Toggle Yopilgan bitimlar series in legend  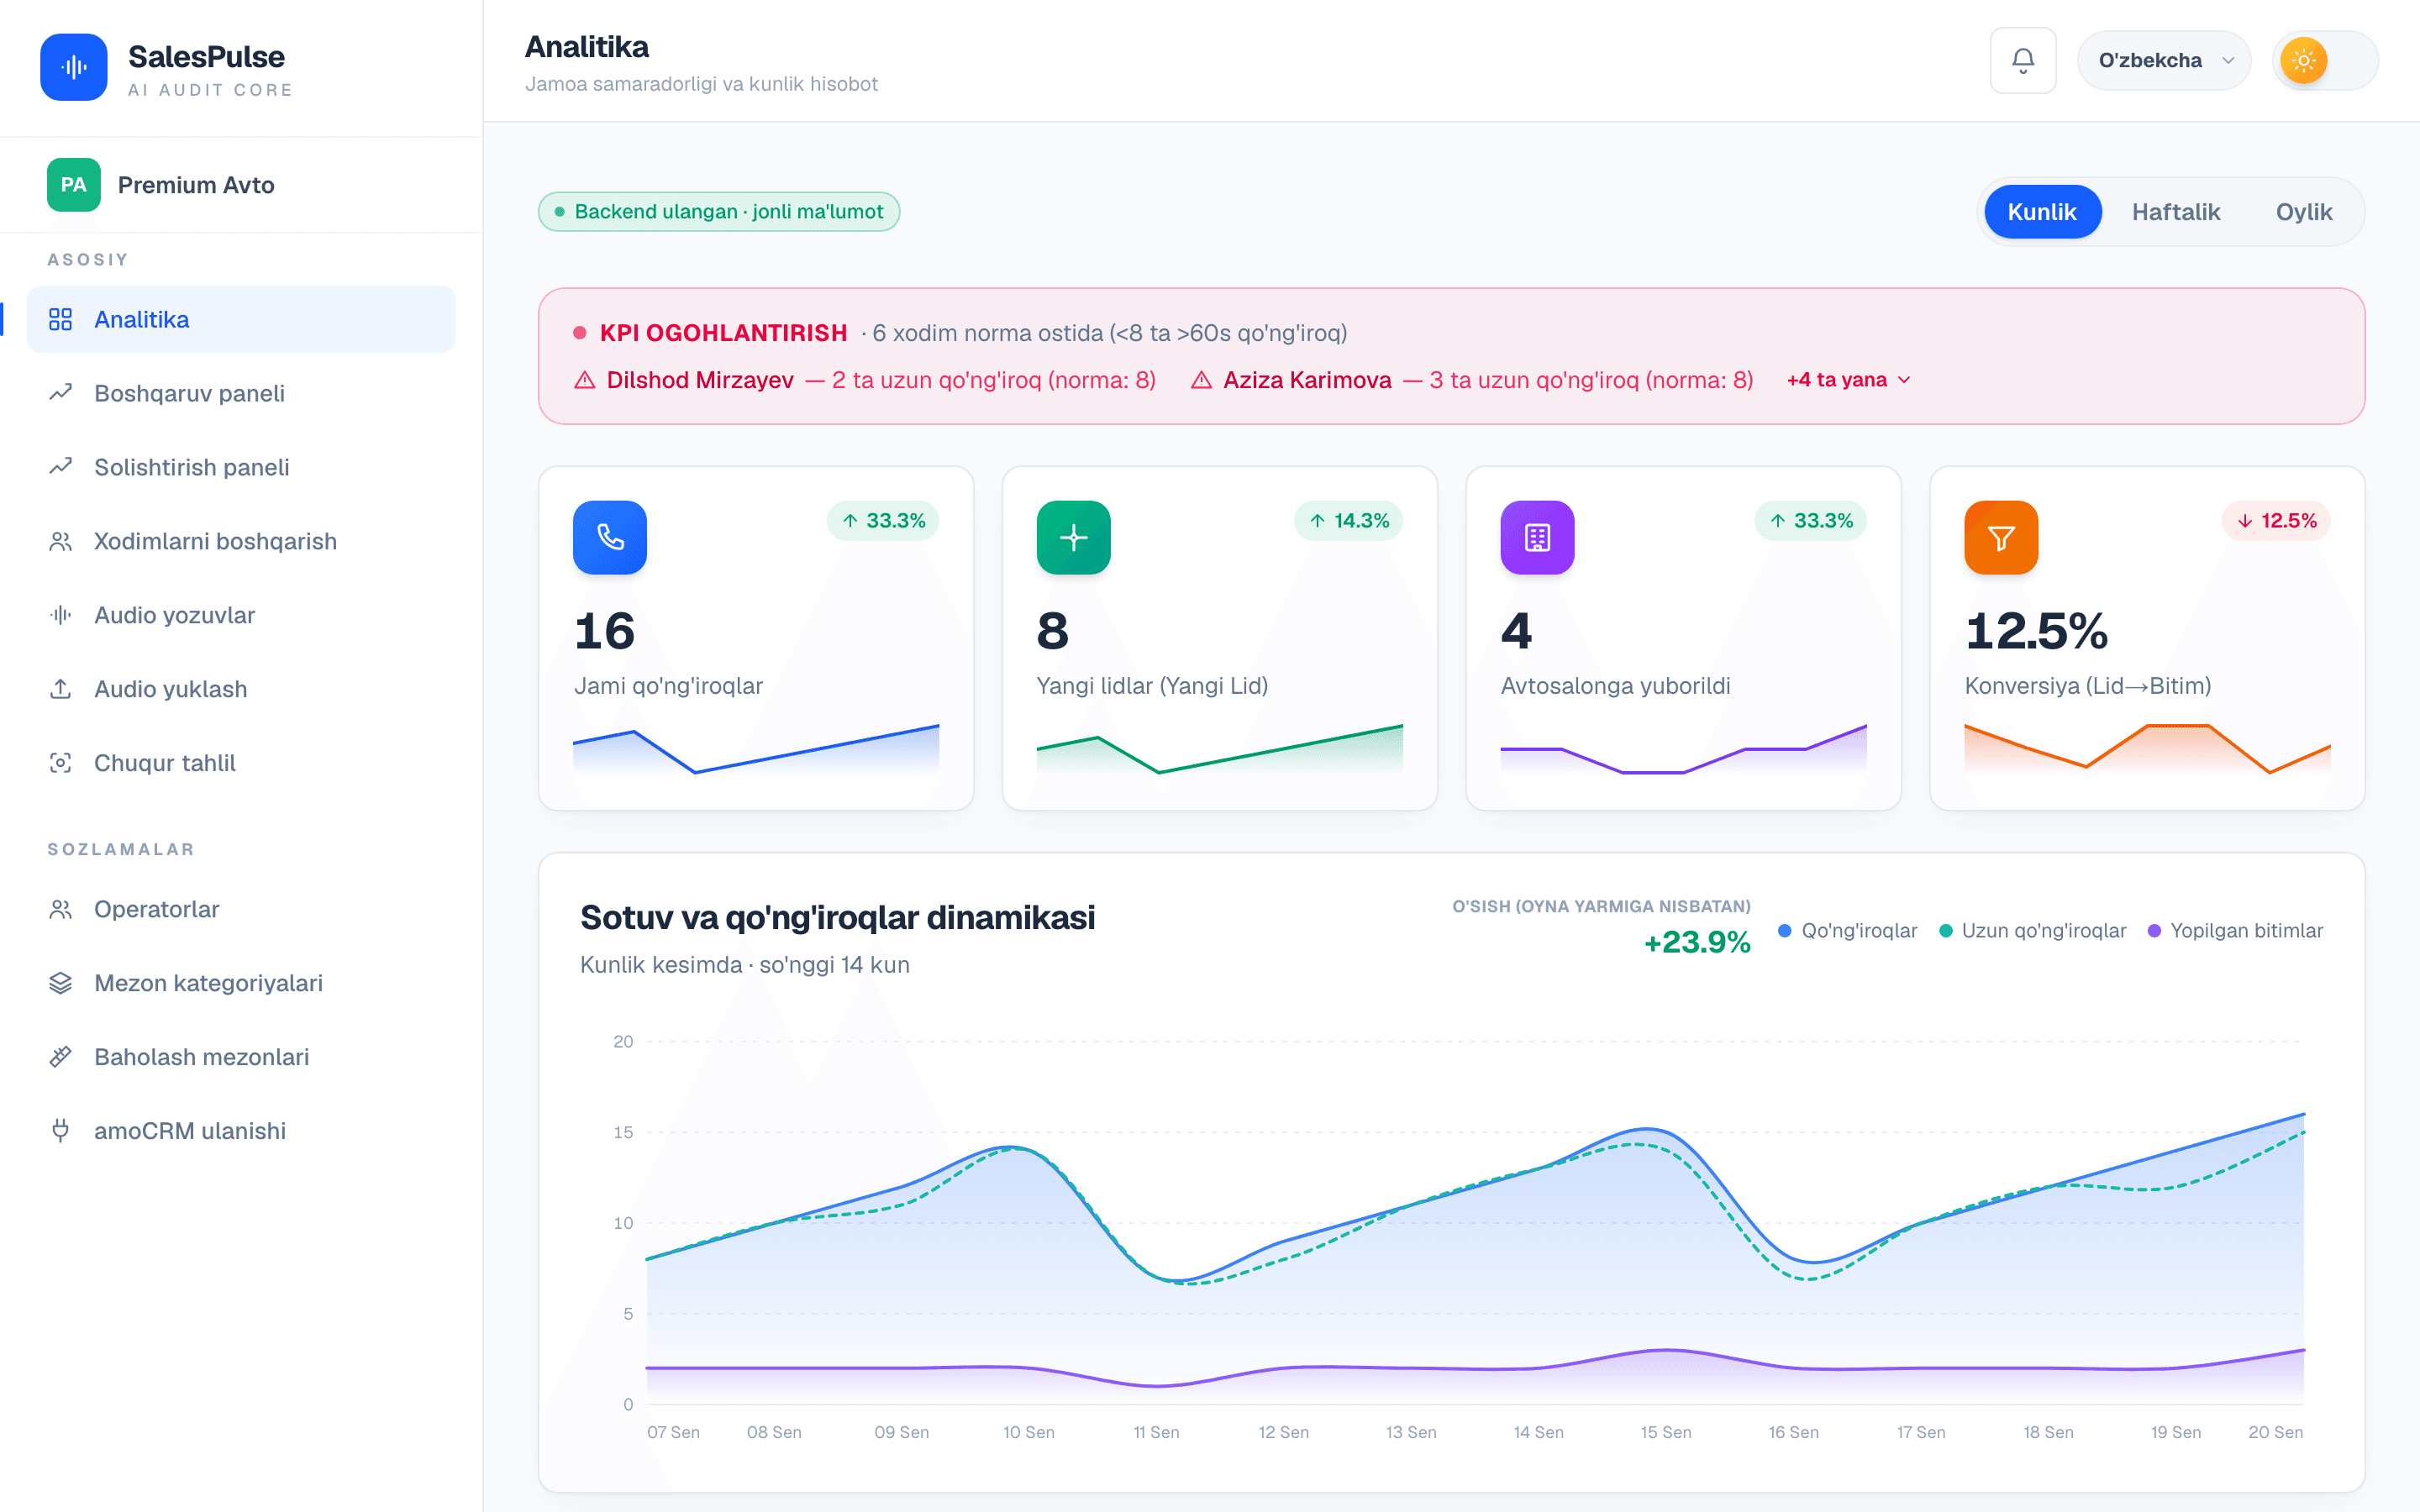coord(2235,931)
